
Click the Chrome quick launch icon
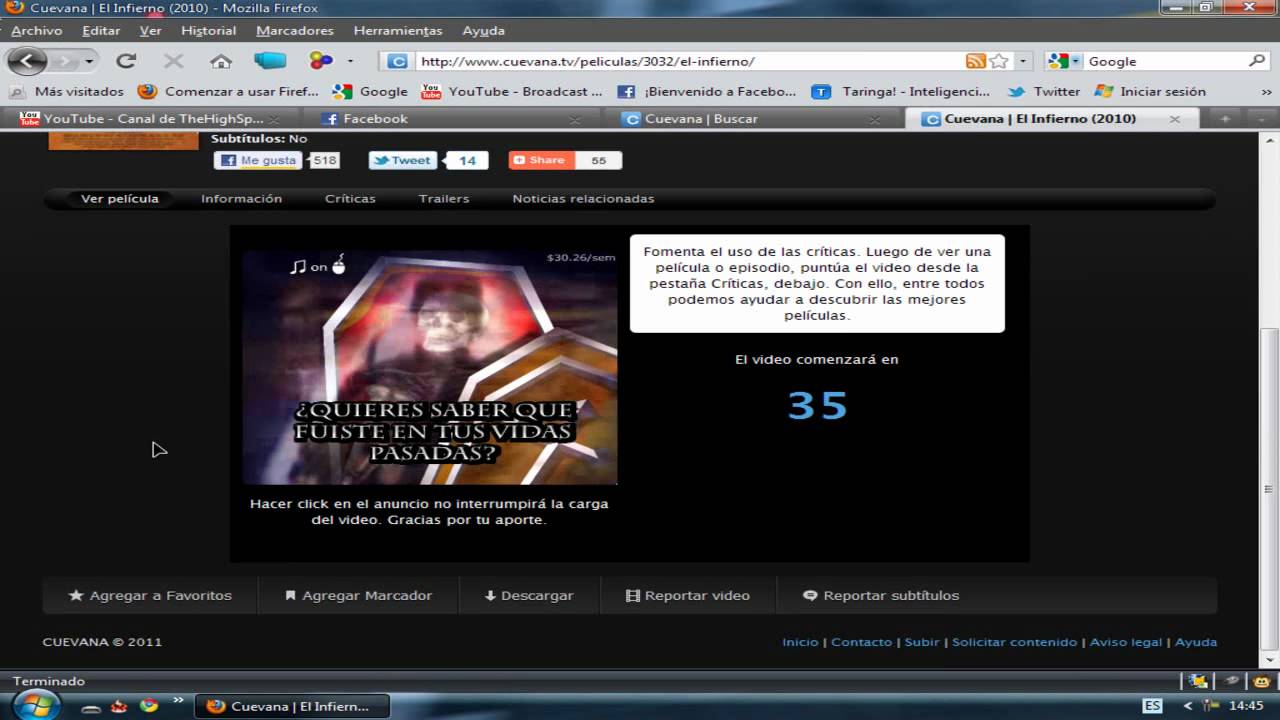pyautogui.click(x=149, y=705)
